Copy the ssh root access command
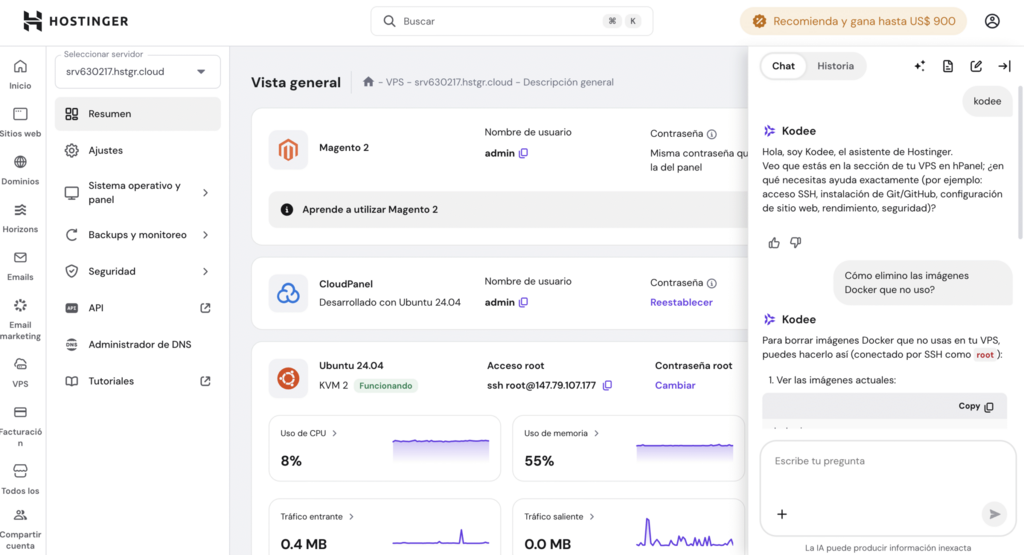The width and height of the screenshot is (1024, 555). (x=607, y=385)
